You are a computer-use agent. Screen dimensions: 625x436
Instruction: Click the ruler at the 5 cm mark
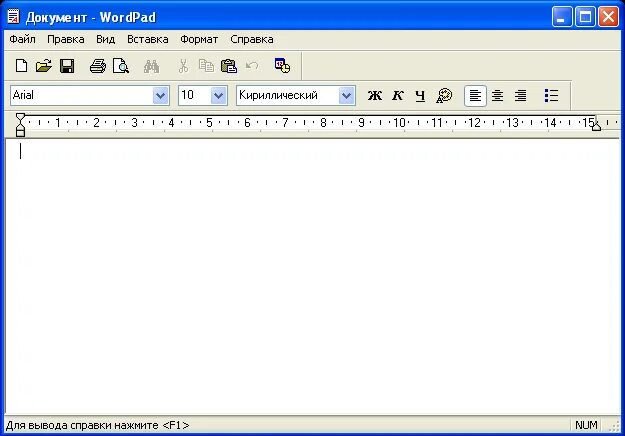(x=209, y=123)
